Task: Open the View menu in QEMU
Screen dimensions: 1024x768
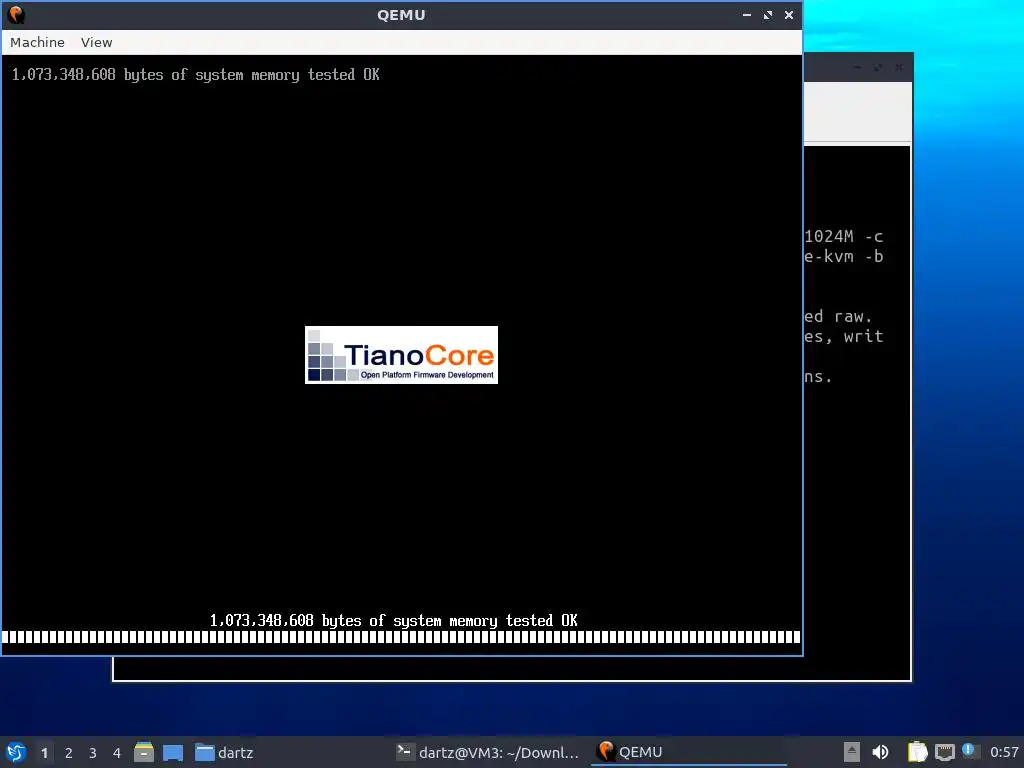Action: [x=96, y=42]
